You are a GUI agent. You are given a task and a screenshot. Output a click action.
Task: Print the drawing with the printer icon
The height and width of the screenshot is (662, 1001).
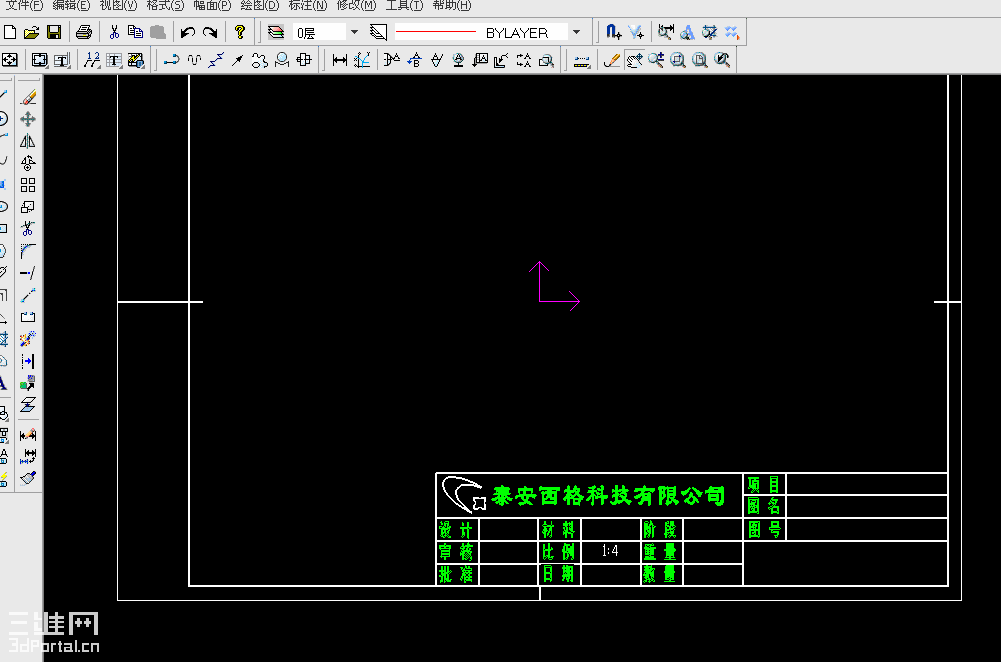[x=84, y=32]
